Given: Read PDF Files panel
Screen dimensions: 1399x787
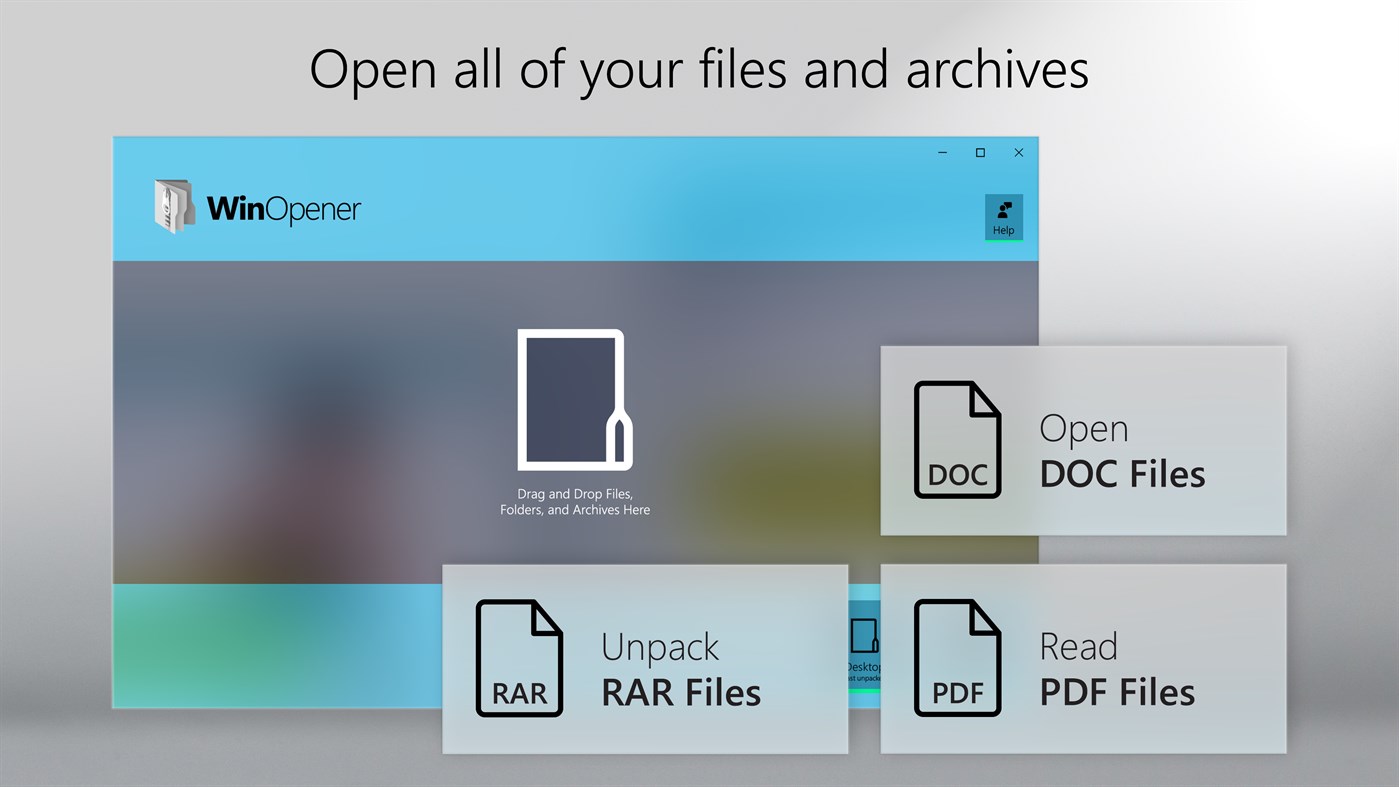Looking at the screenshot, I should click(x=1083, y=658).
